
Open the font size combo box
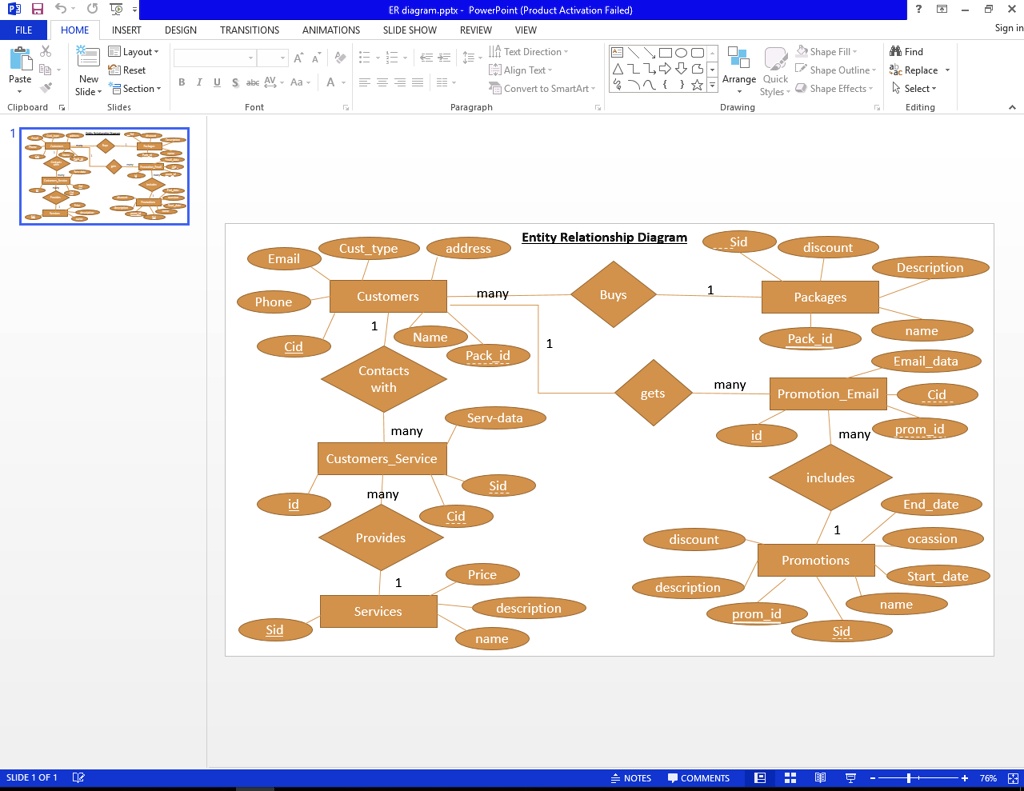coord(272,58)
